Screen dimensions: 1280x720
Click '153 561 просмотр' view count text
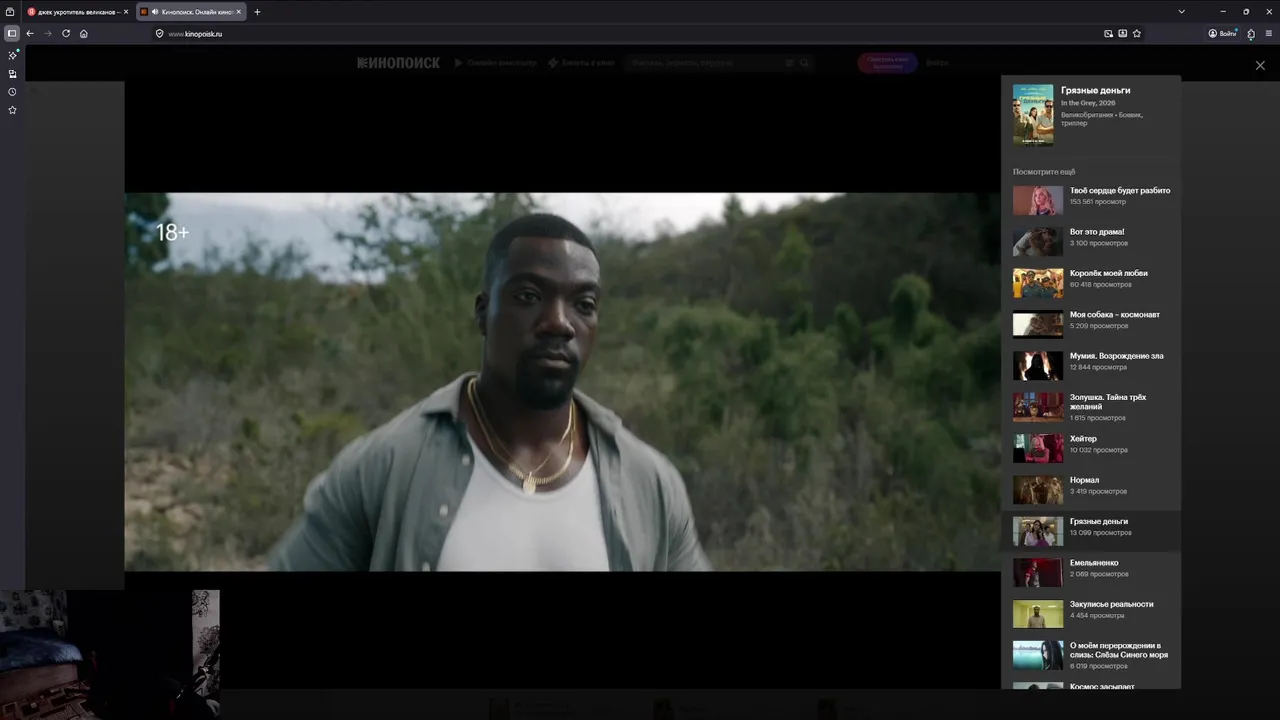pos(1098,202)
